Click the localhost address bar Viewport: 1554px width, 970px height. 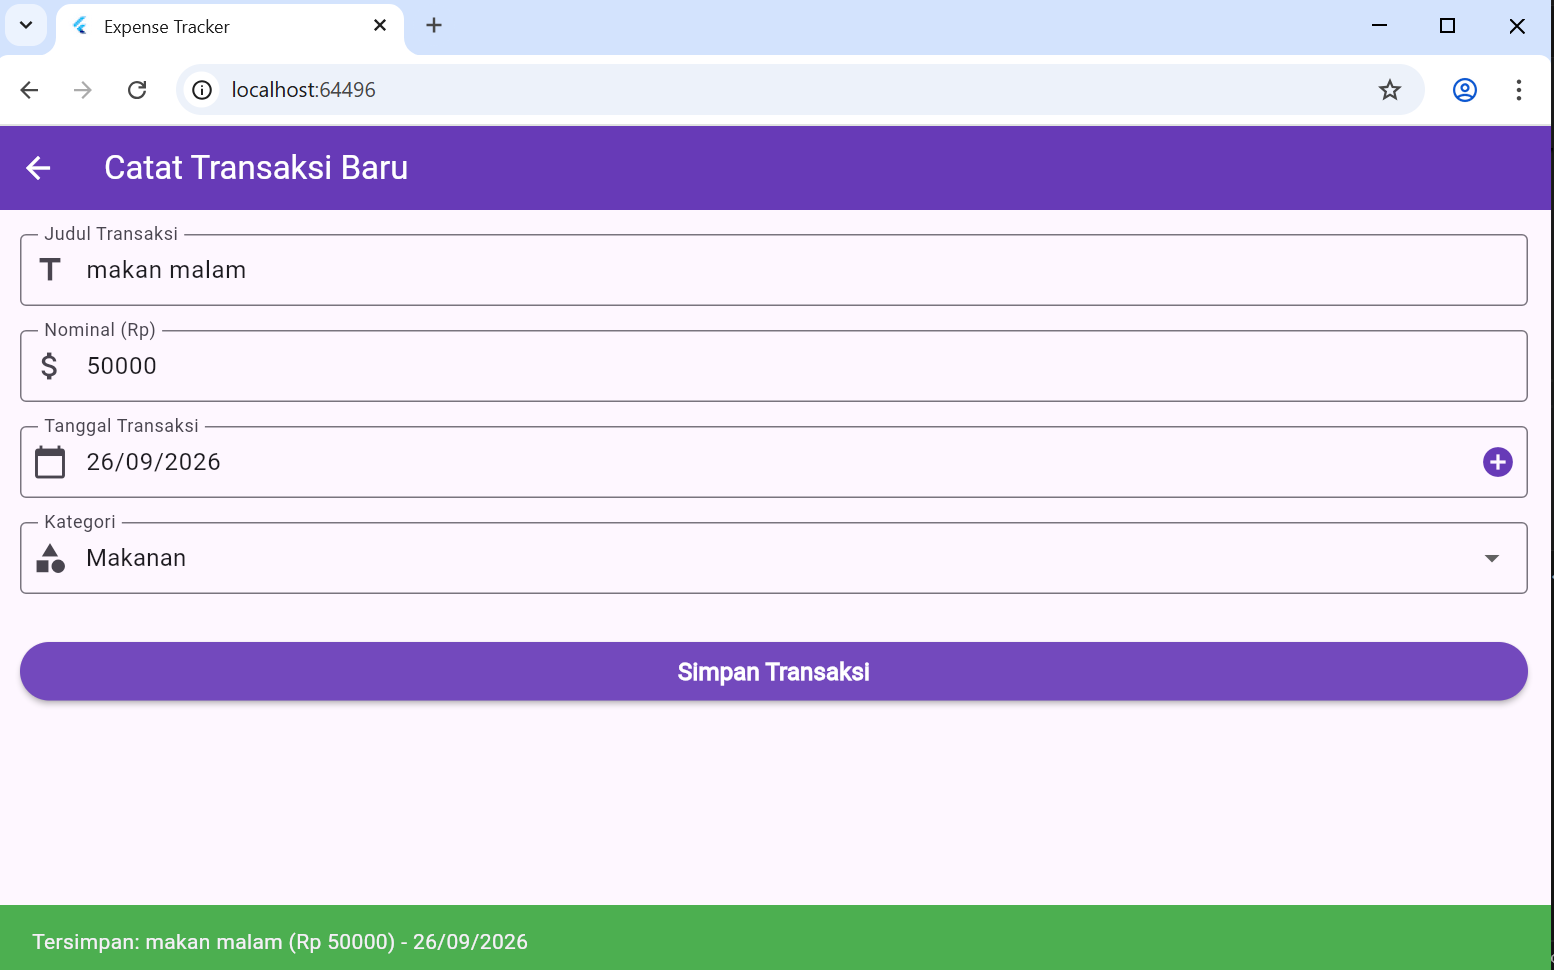tap(800, 90)
